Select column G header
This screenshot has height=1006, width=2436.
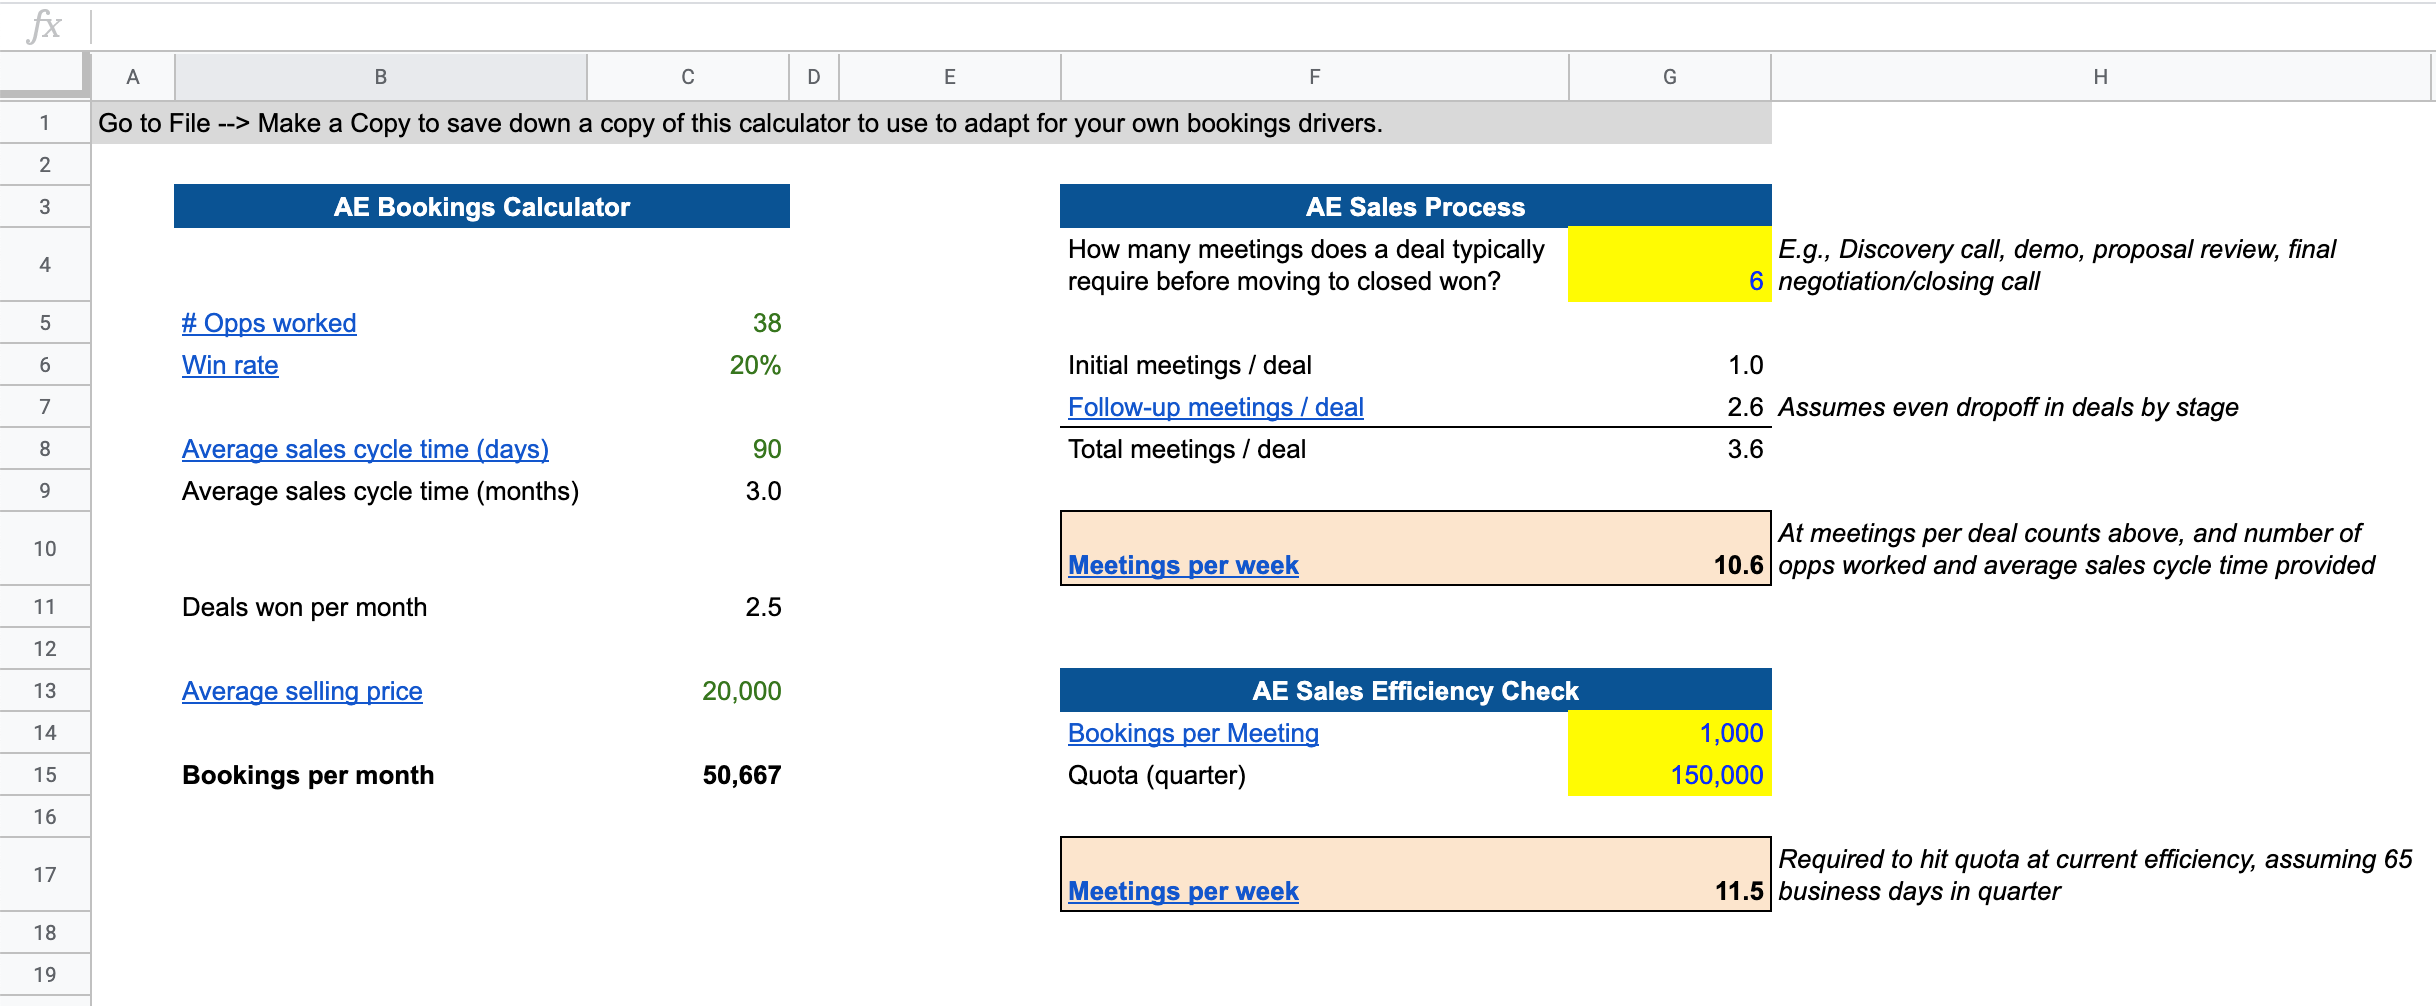1670,77
